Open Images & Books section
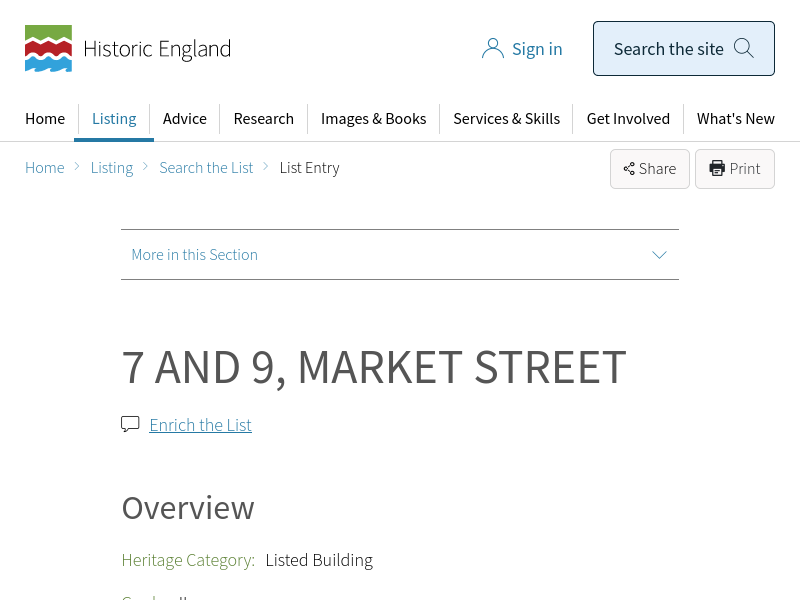This screenshot has width=800, height=600. [x=373, y=119]
